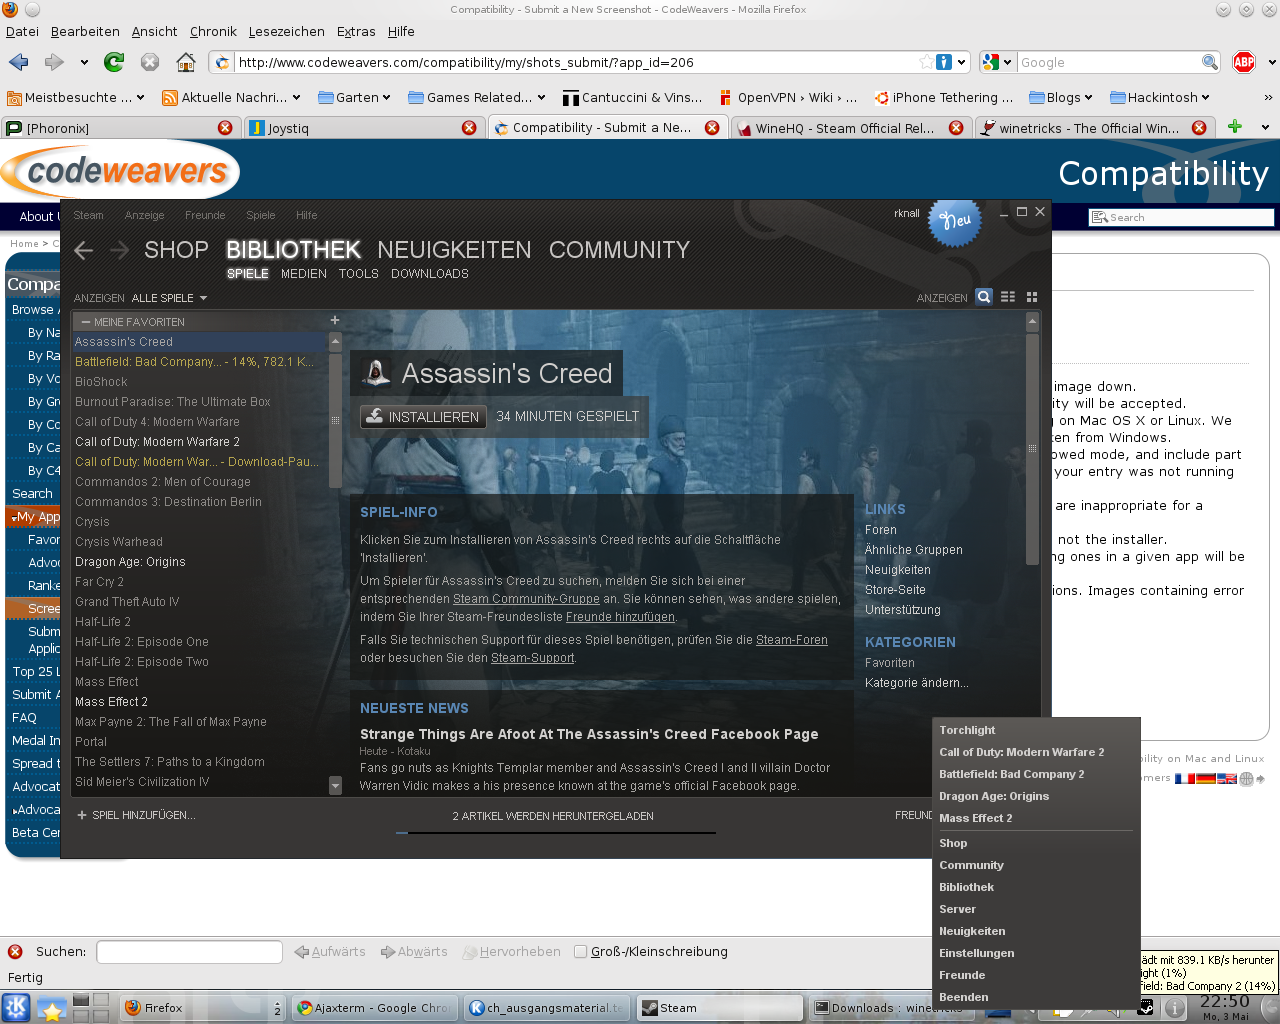The image size is (1280, 1024).
Task: Reload the page in Firefox
Action: [x=113, y=61]
